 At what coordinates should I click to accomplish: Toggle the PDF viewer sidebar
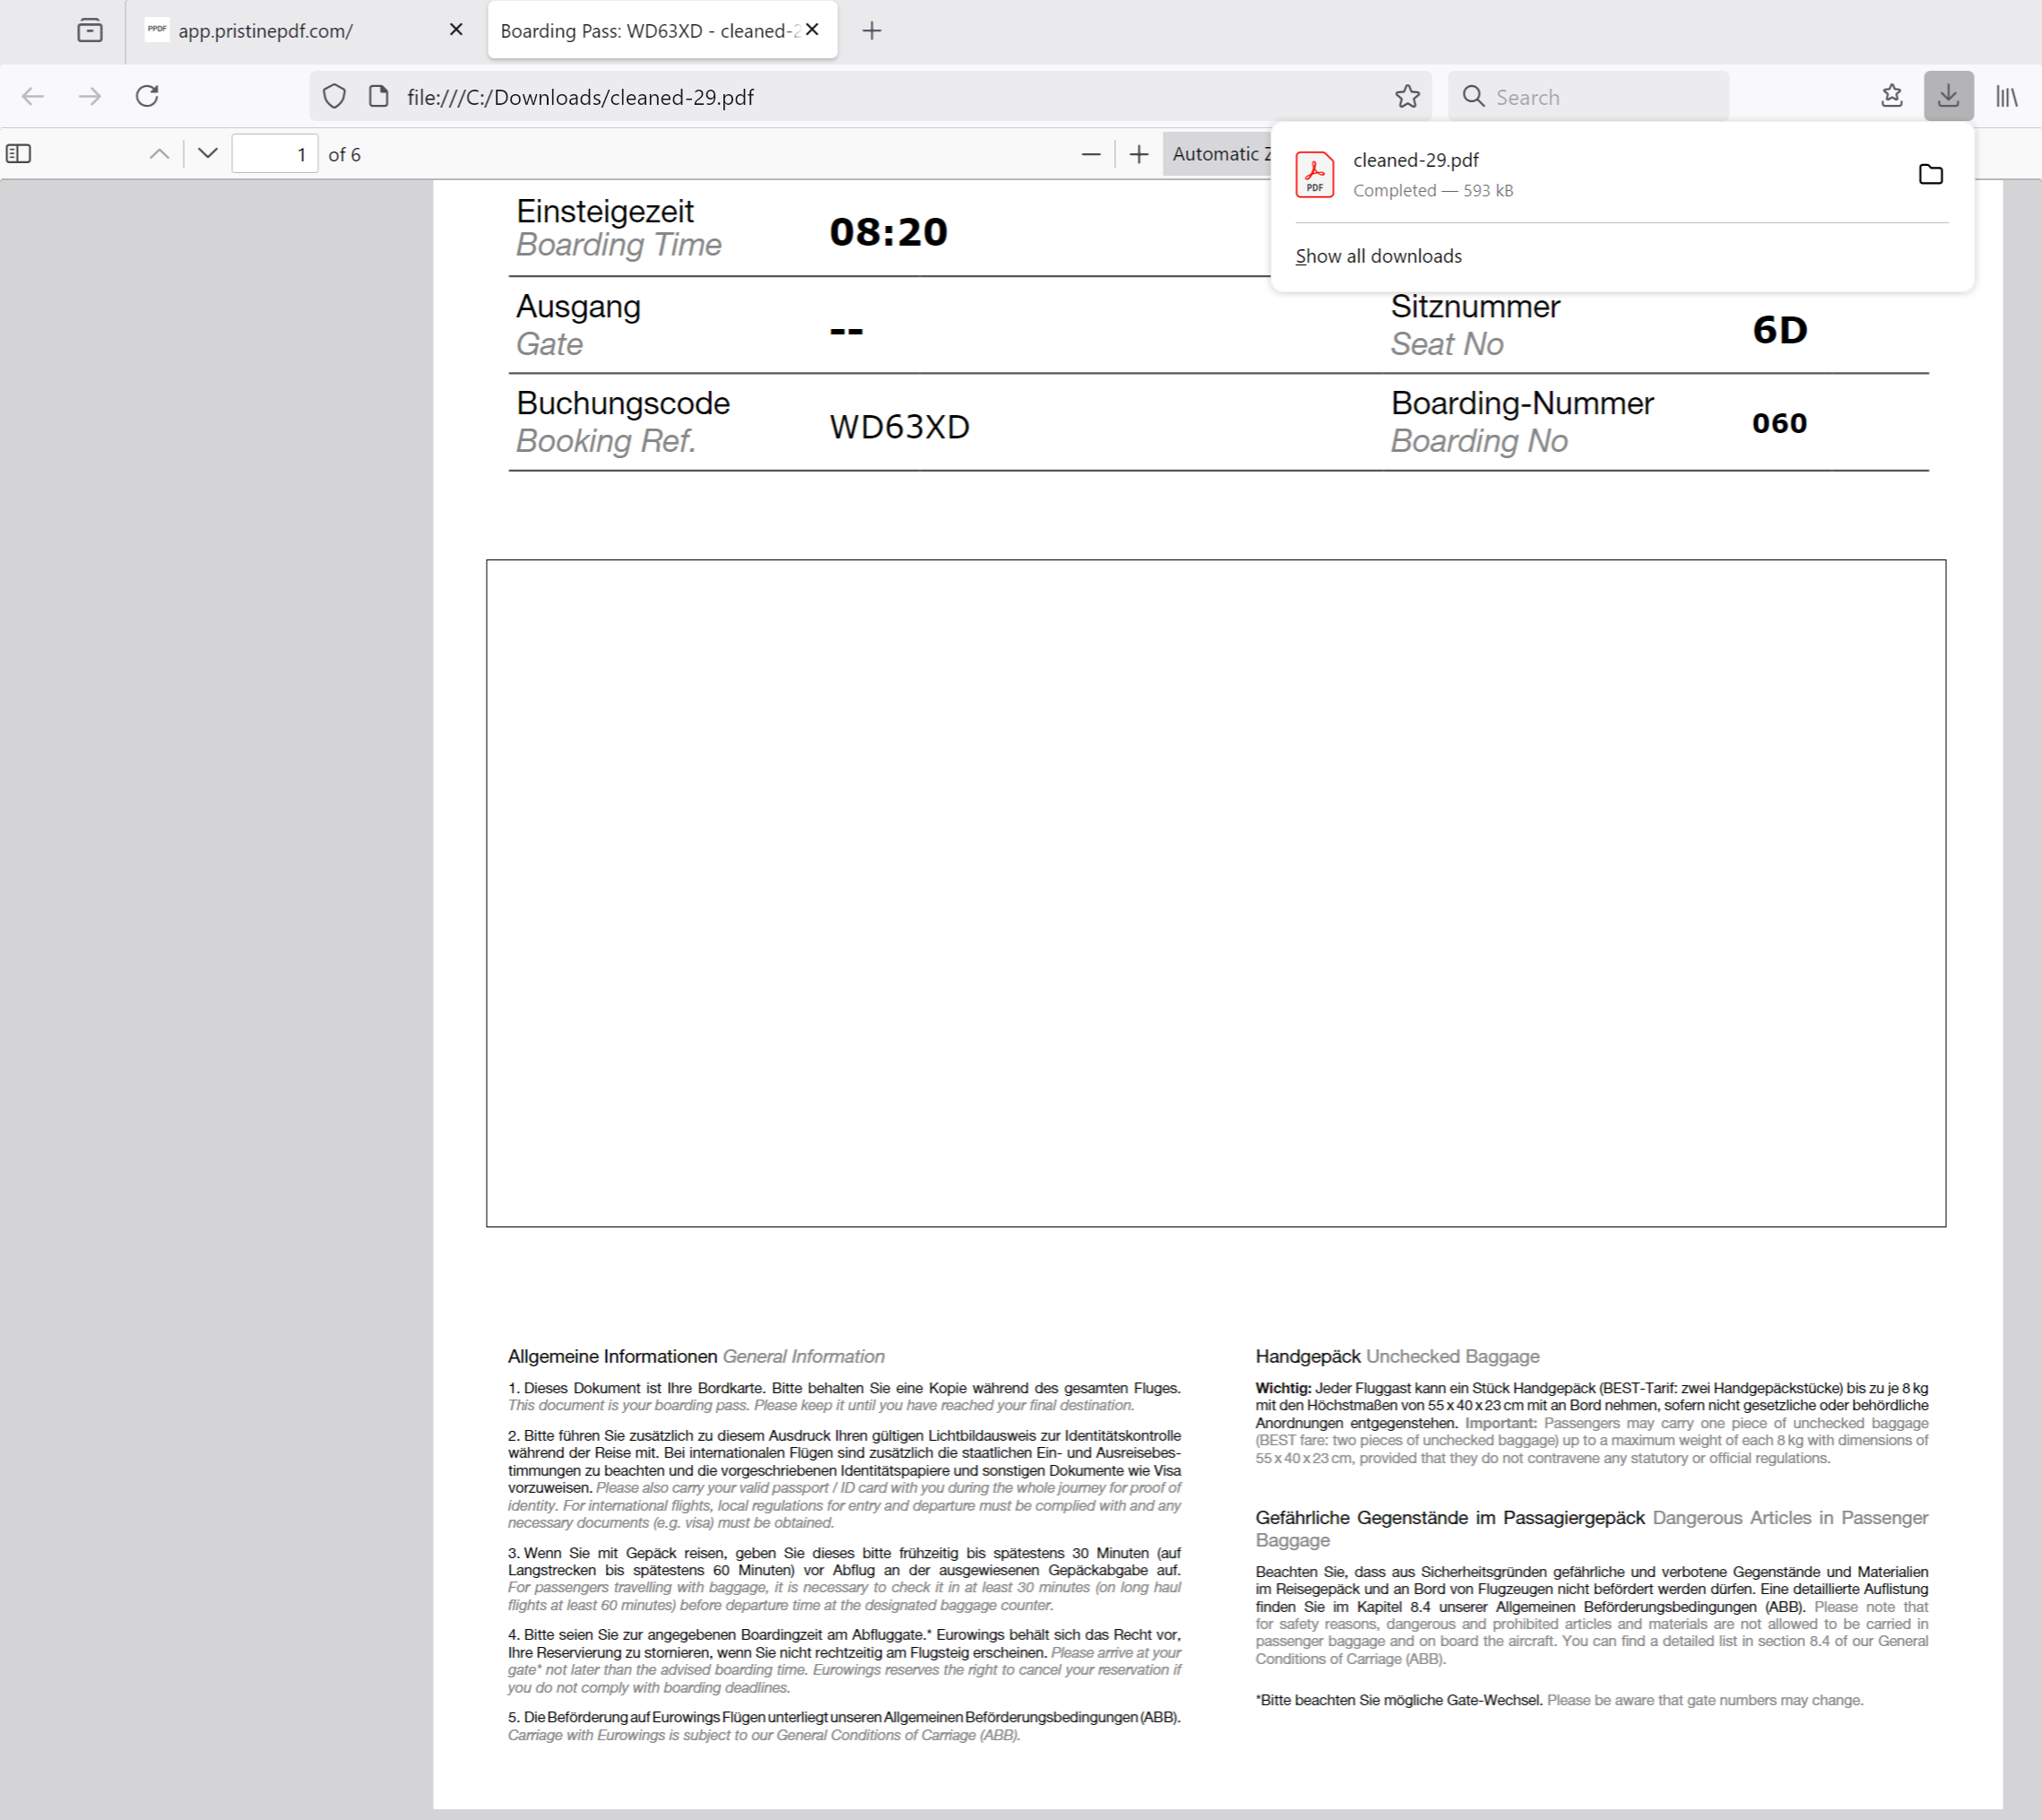pos(20,153)
